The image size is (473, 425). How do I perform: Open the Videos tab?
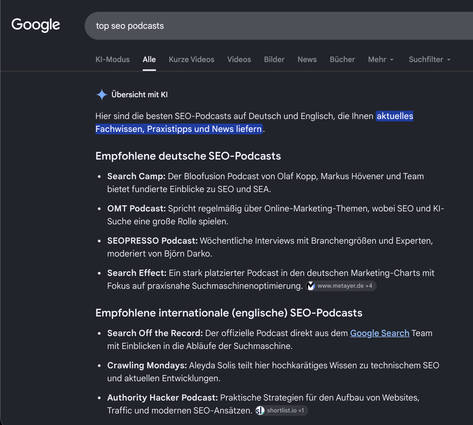pyautogui.click(x=239, y=60)
